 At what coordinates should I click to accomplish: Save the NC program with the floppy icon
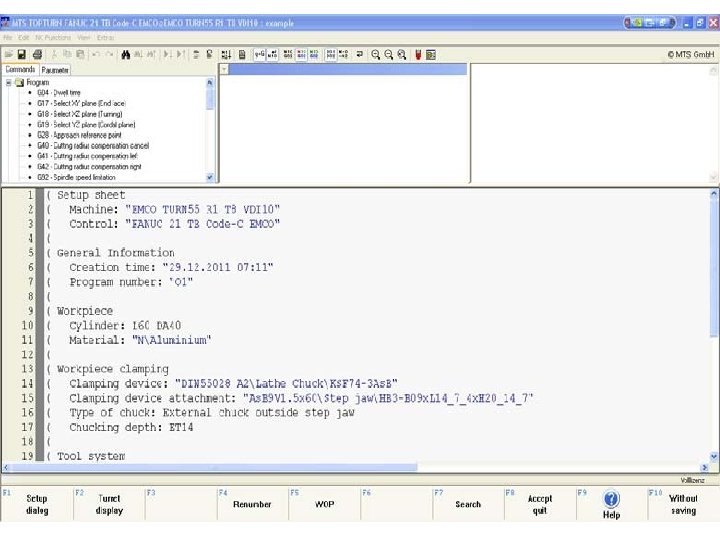tap(22, 55)
